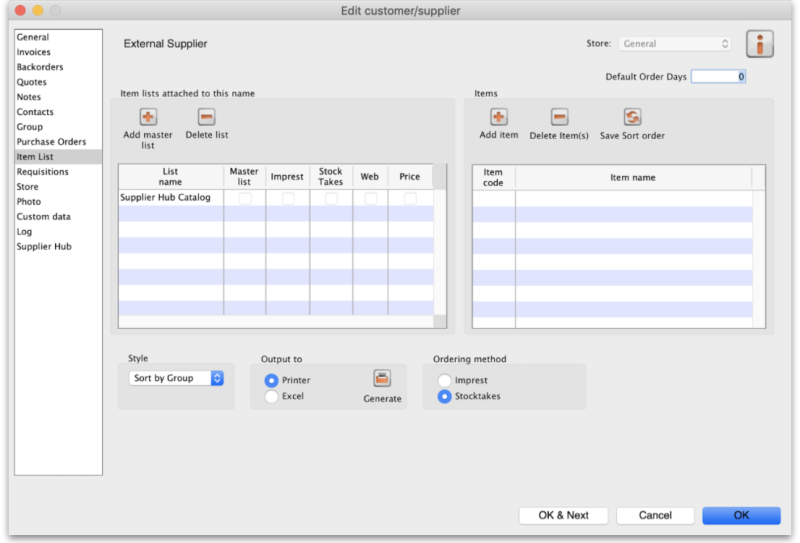Click the Delete list icon
800x543 pixels.
[206, 118]
